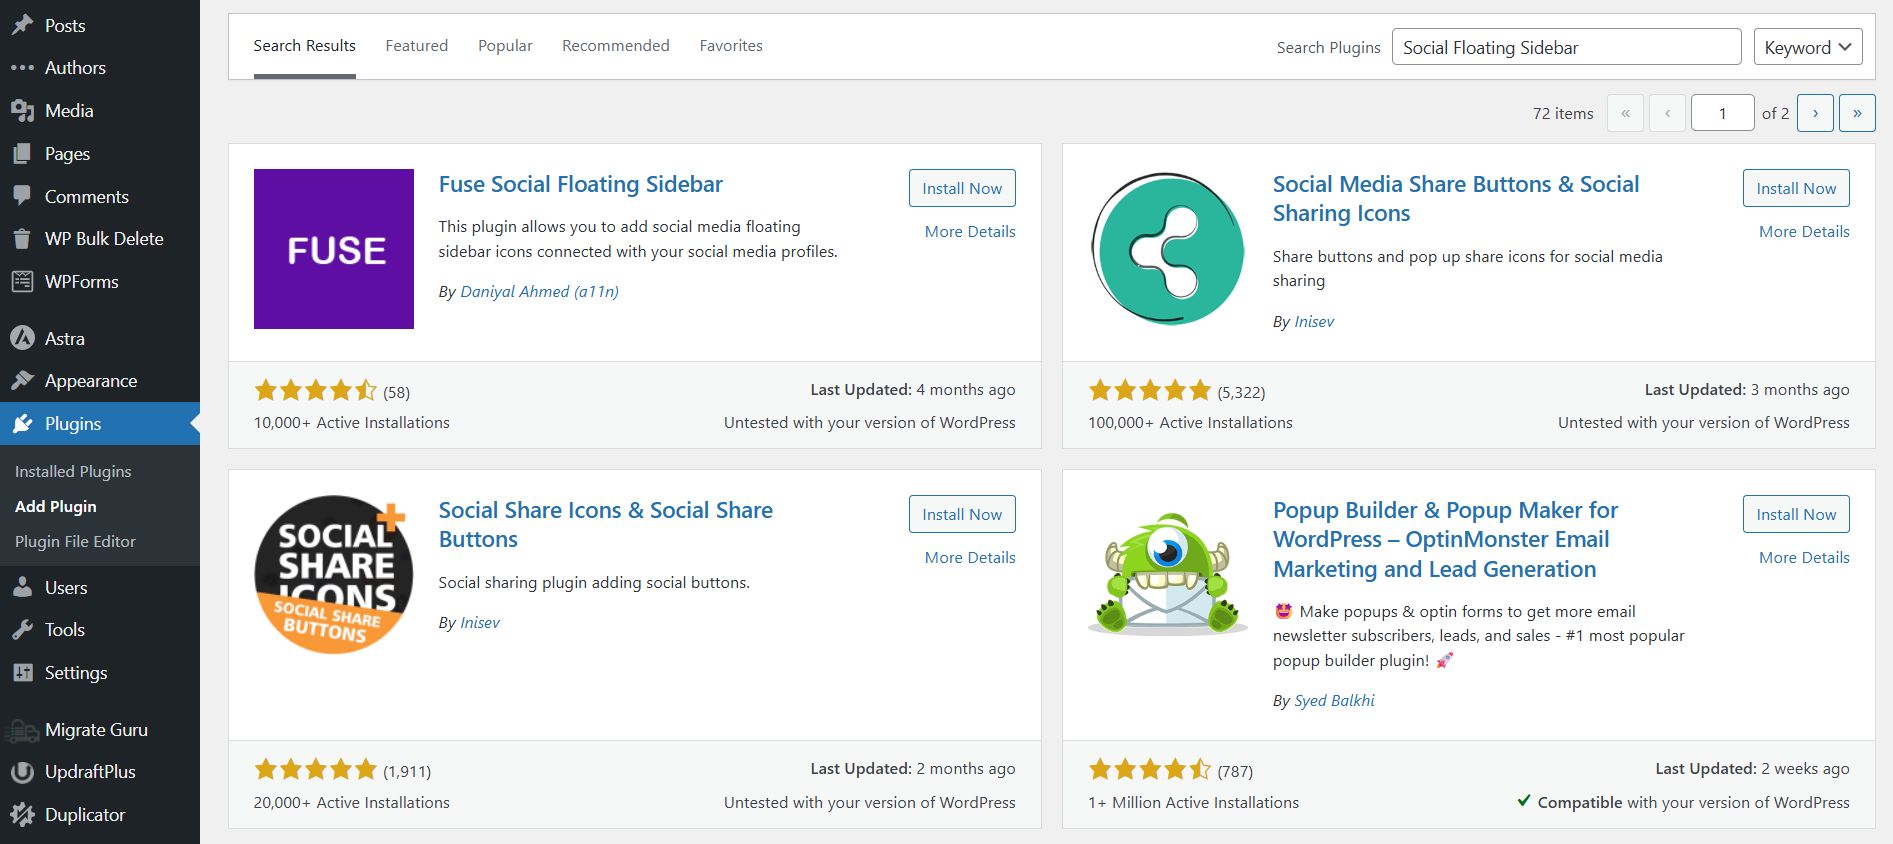Go to next page of results
Image resolution: width=1893 pixels, height=844 pixels.
point(1815,113)
